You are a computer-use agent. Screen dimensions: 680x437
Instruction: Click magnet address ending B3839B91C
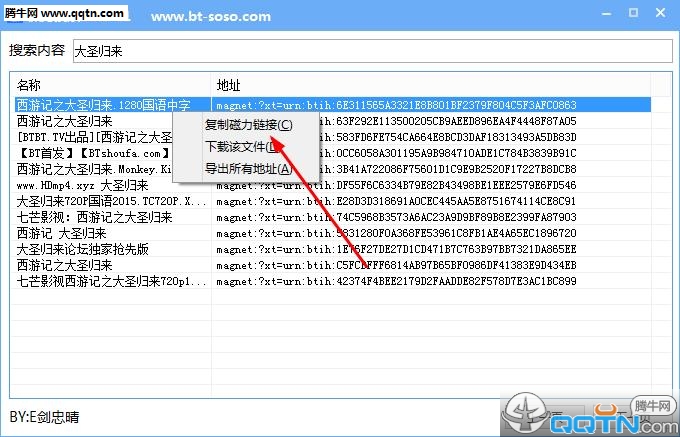[448, 153]
